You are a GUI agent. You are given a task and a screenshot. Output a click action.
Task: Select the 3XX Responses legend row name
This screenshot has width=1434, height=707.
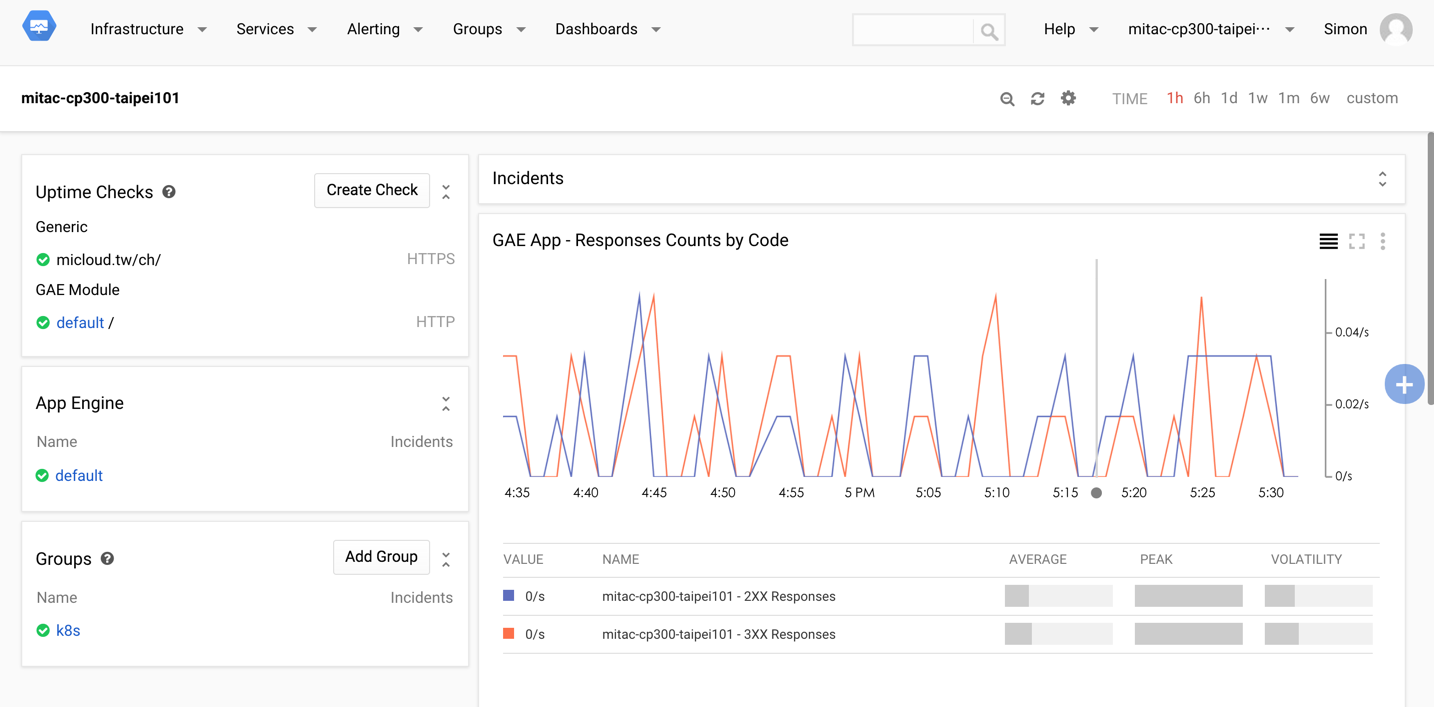[x=719, y=635]
